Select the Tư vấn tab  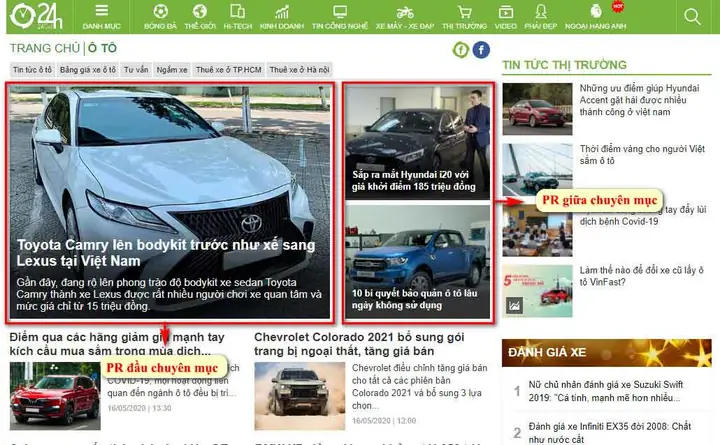136,70
